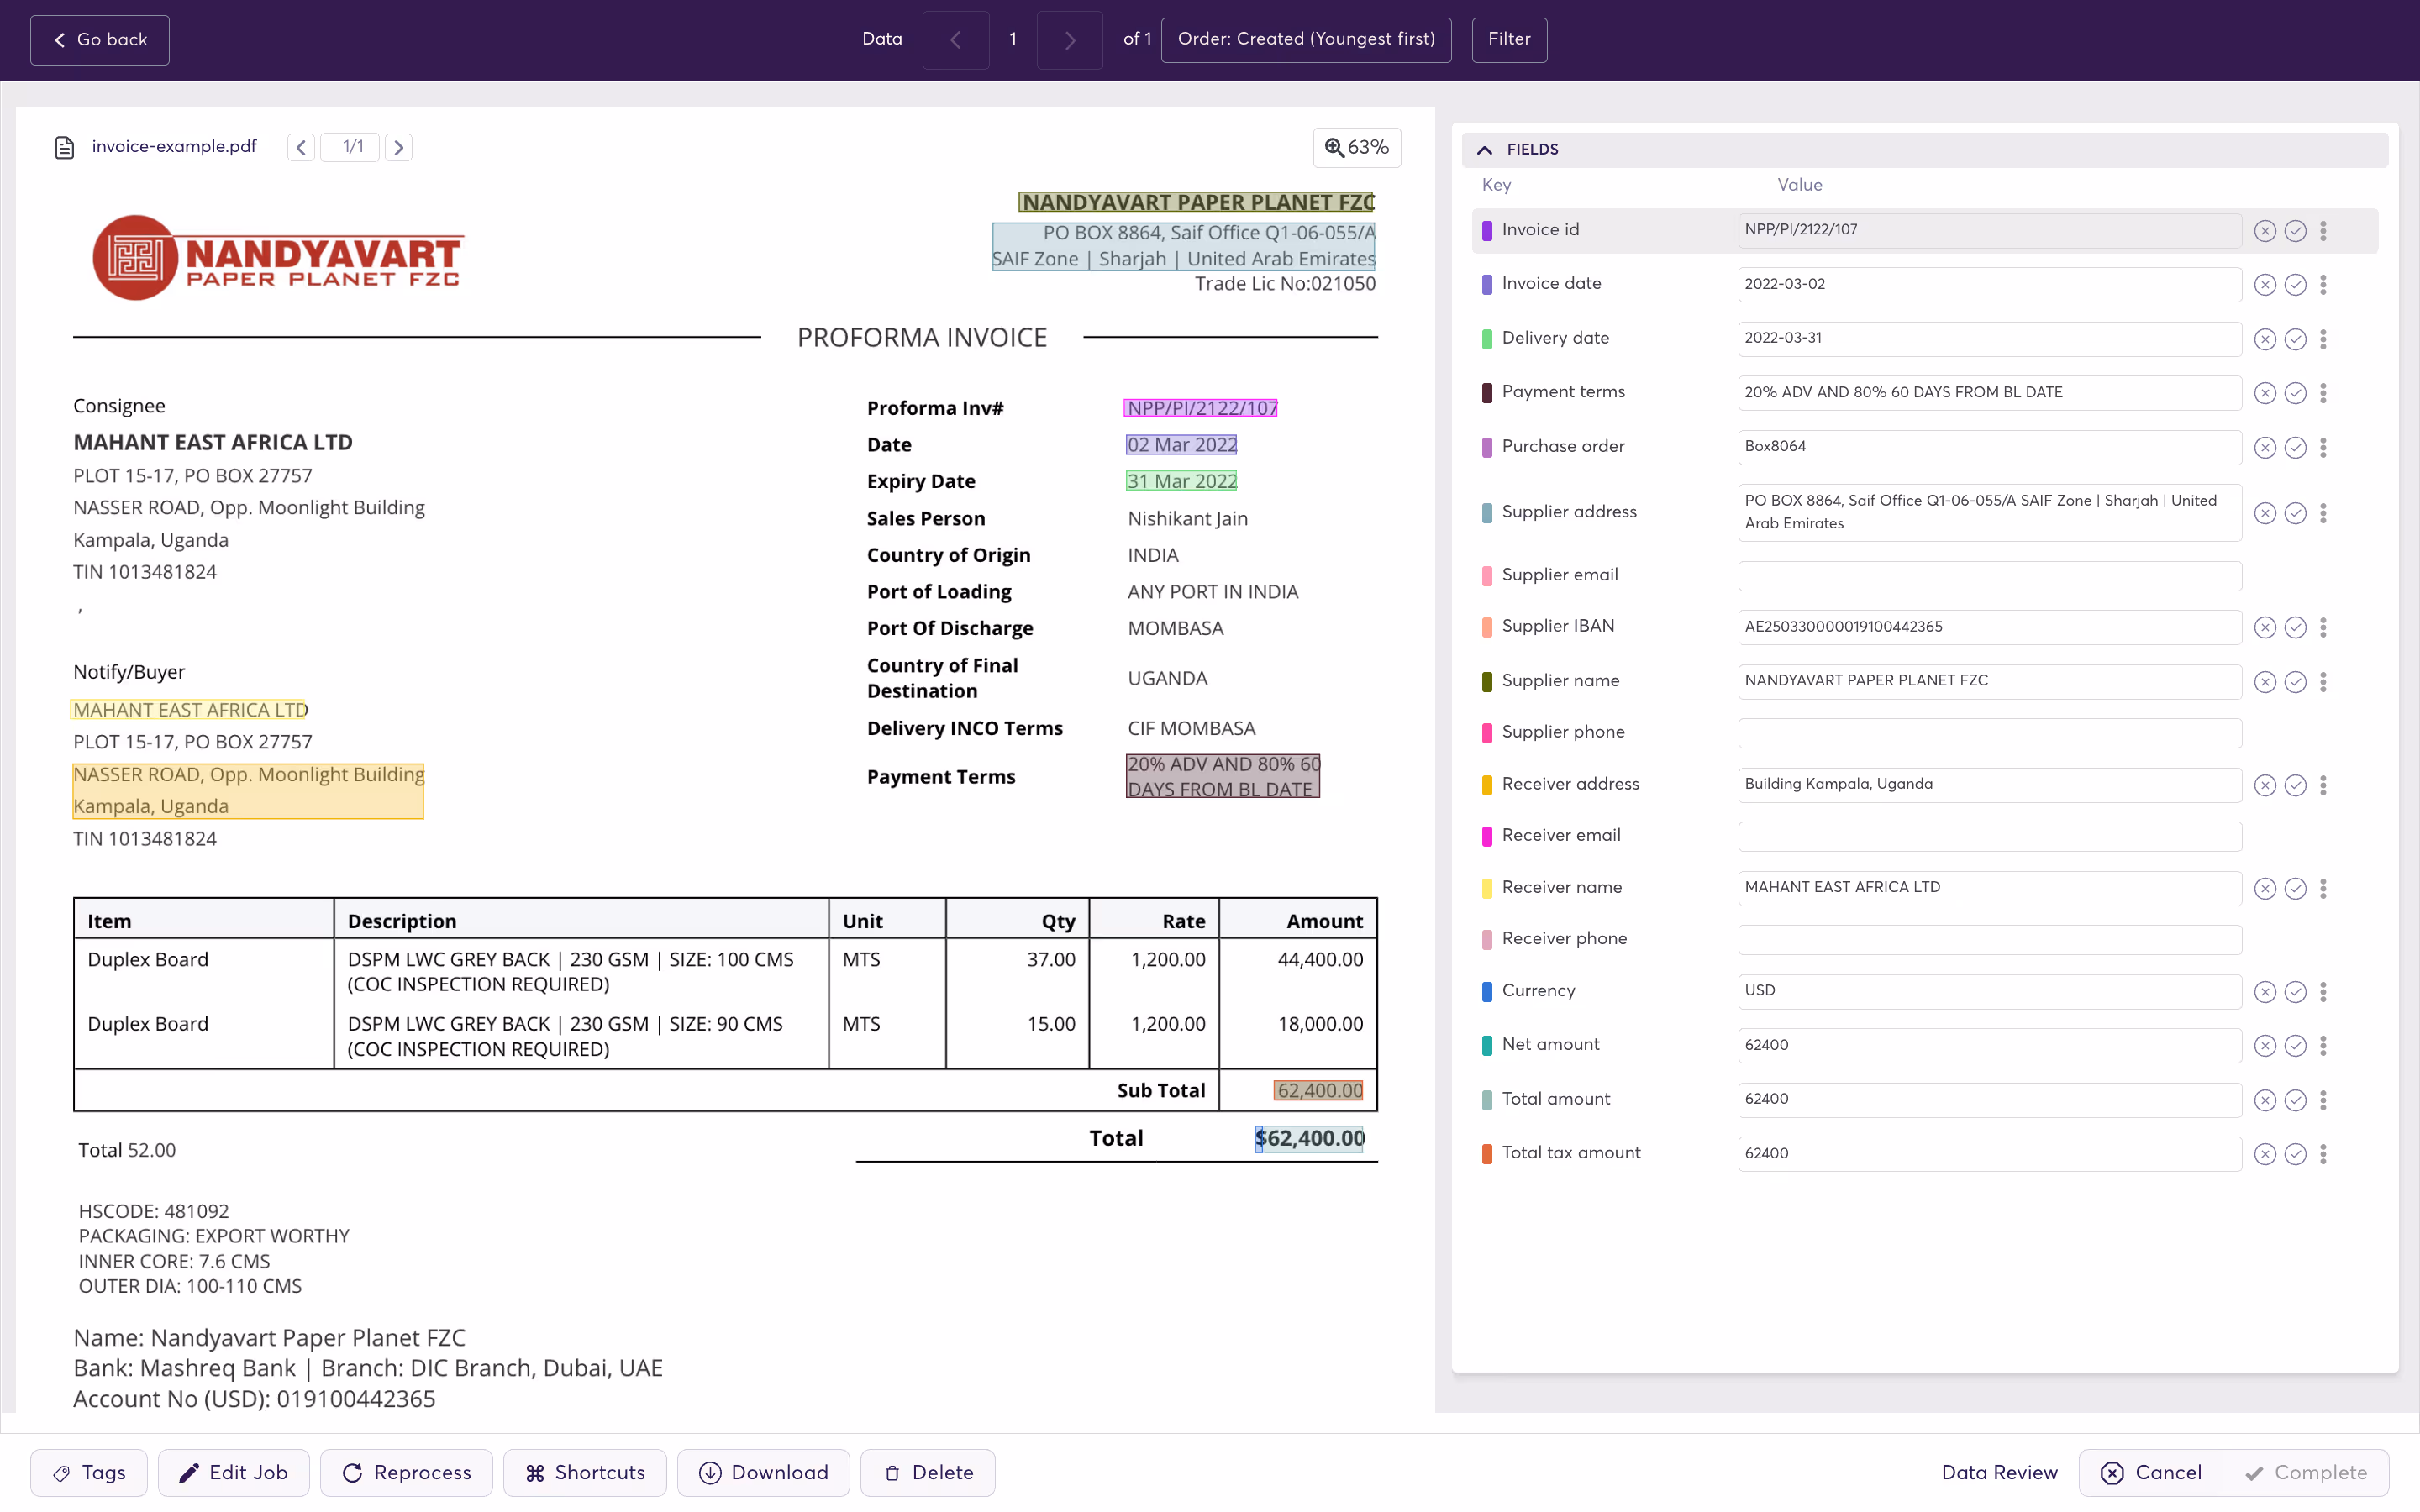The height and width of the screenshot is (1512, 2420).
Task: Edit the Receiver phone input field
Action: click(1990, 939)
